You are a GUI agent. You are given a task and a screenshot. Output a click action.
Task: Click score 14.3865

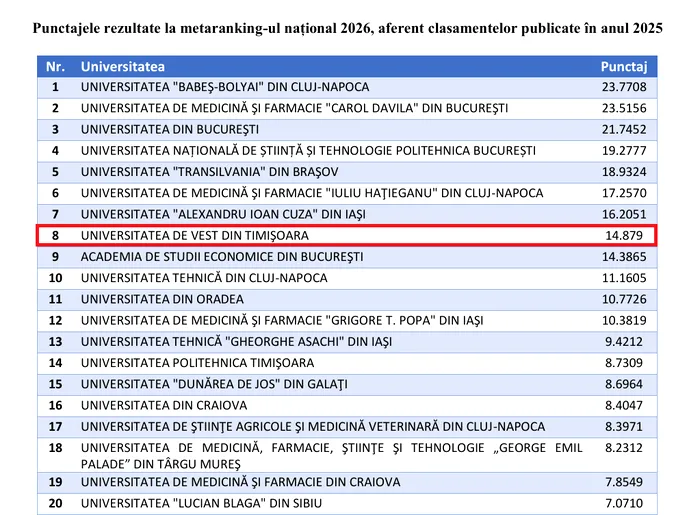(624, 257)
